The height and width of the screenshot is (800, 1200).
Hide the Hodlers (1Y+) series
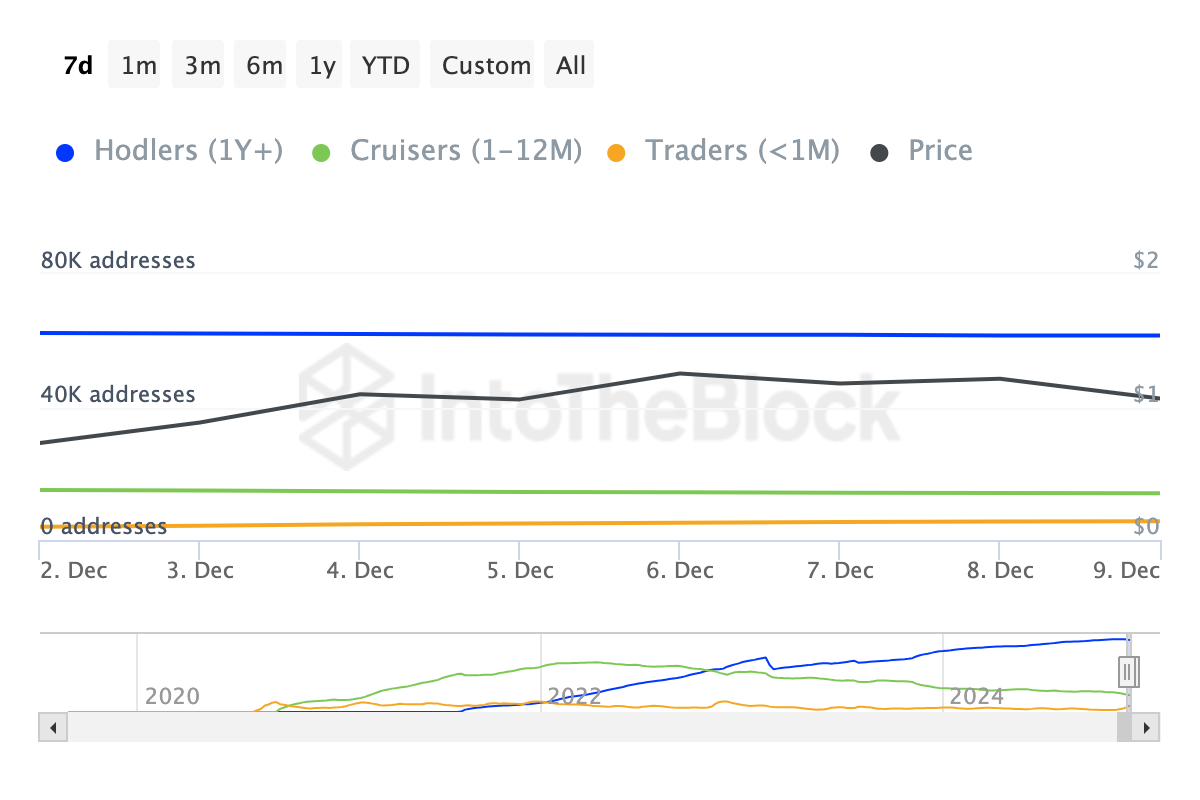[188, 151]
